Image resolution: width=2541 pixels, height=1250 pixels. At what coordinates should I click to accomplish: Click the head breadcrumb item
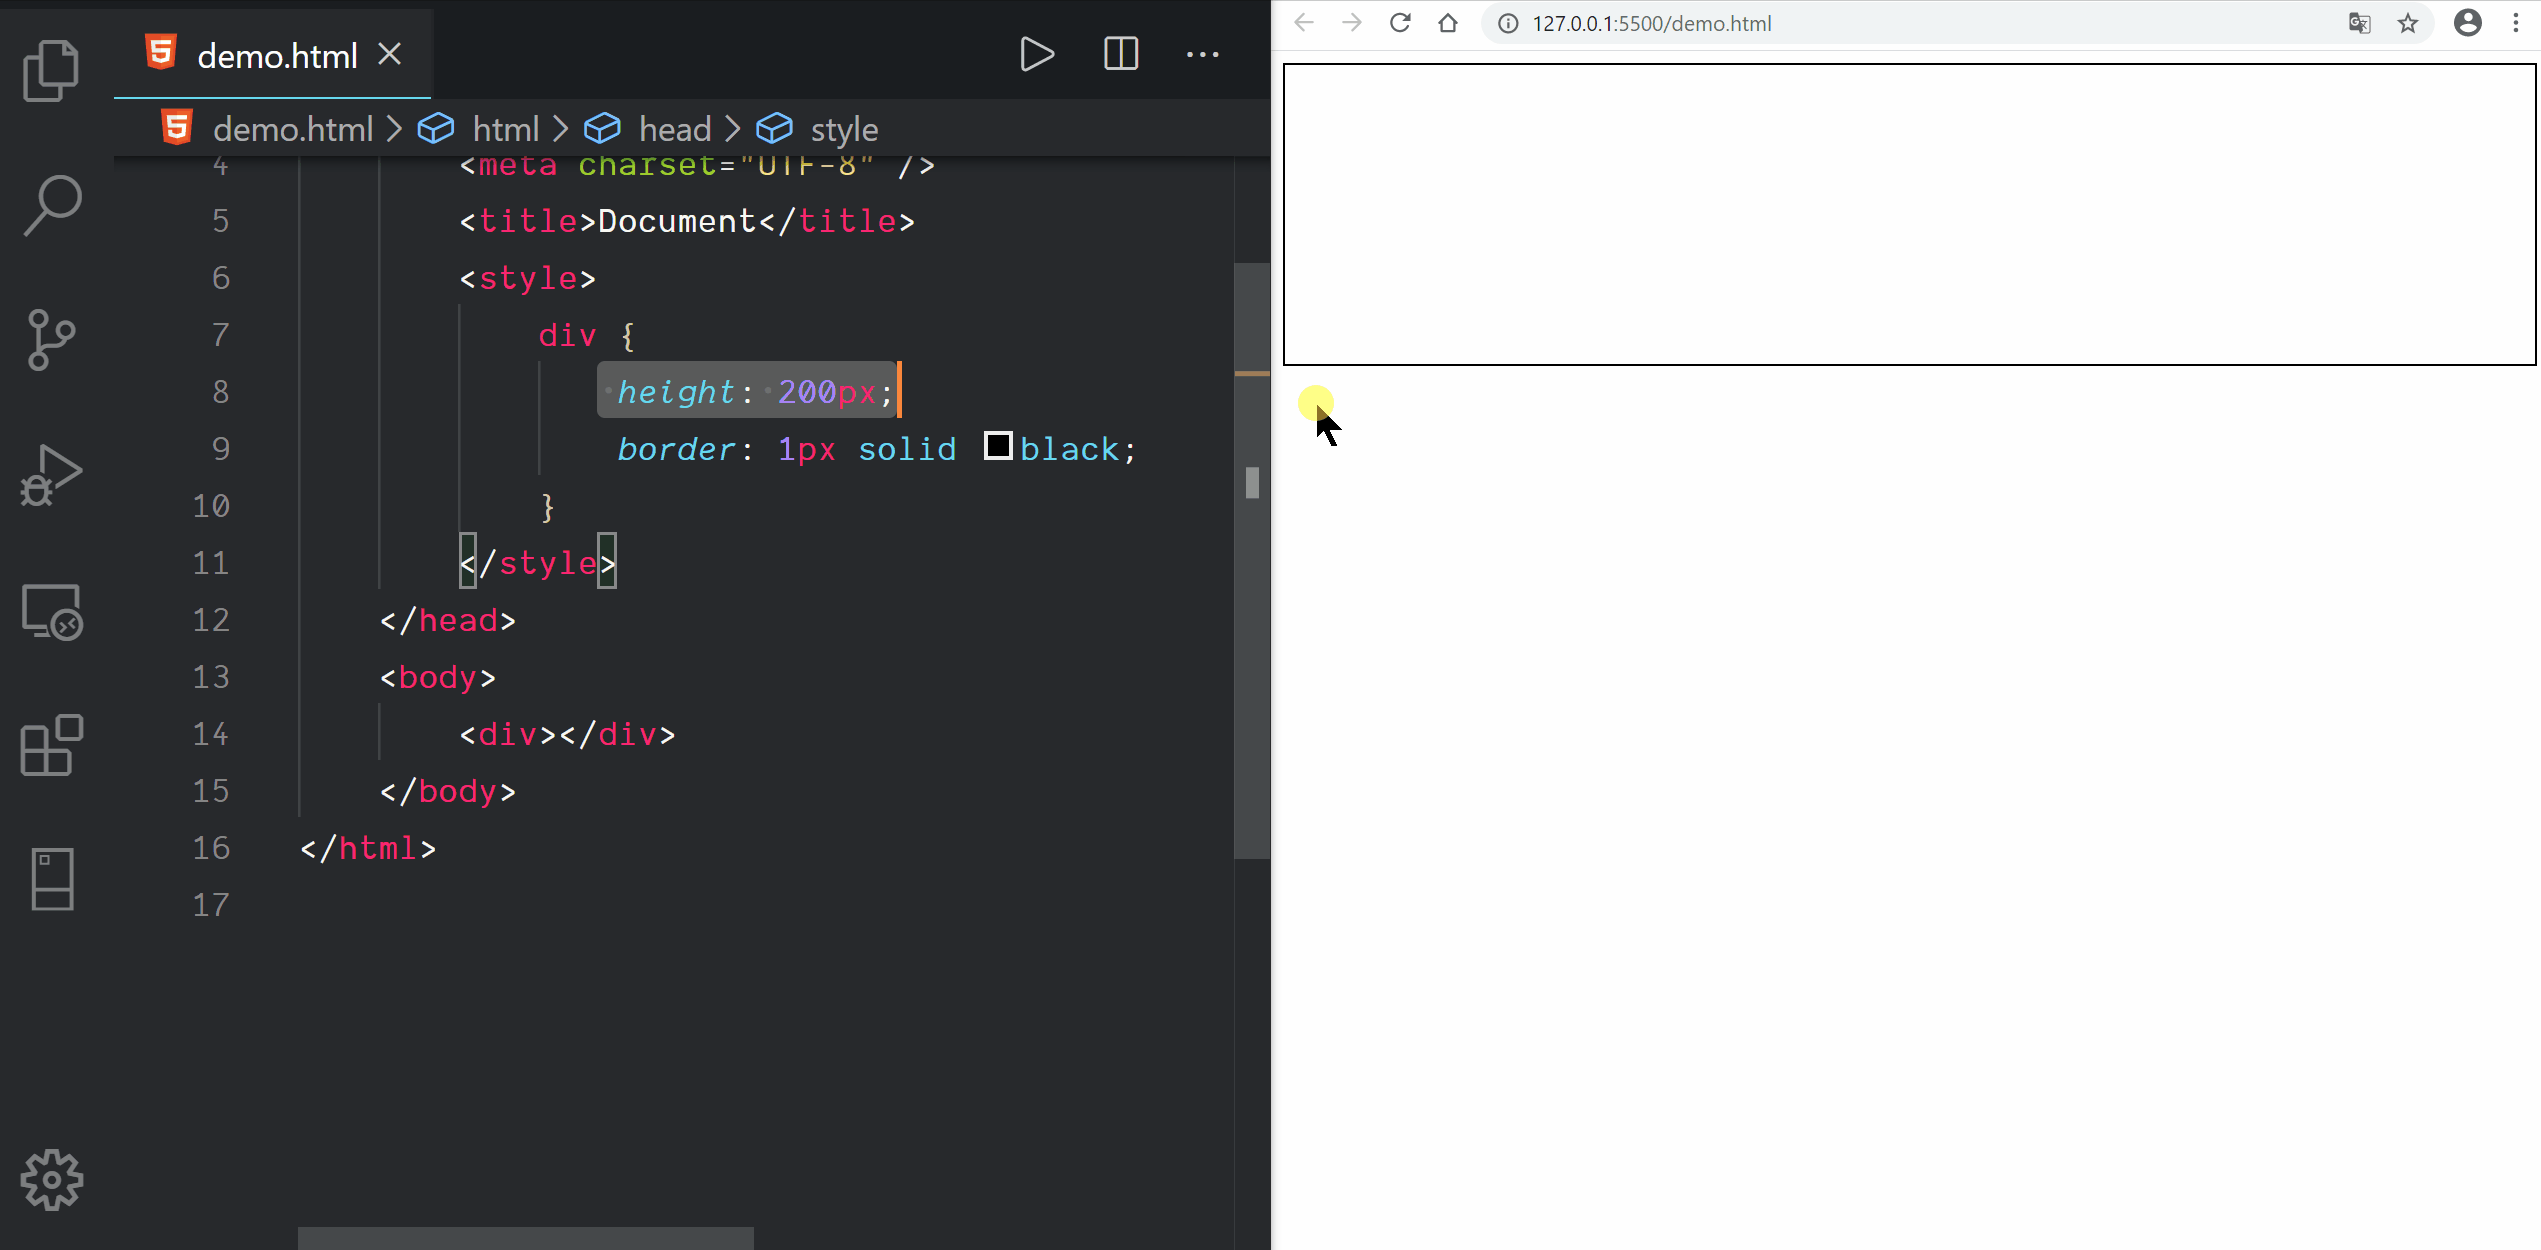(674, 129)
